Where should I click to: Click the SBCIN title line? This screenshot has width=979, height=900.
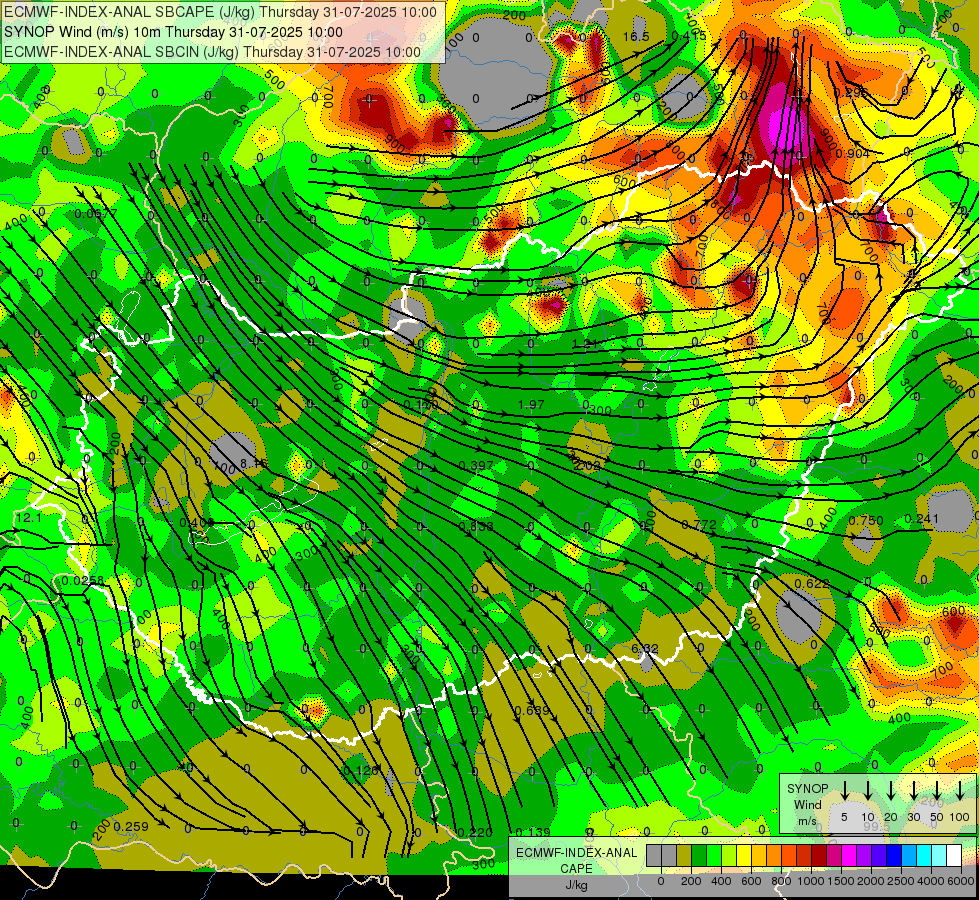pos(212,52)
